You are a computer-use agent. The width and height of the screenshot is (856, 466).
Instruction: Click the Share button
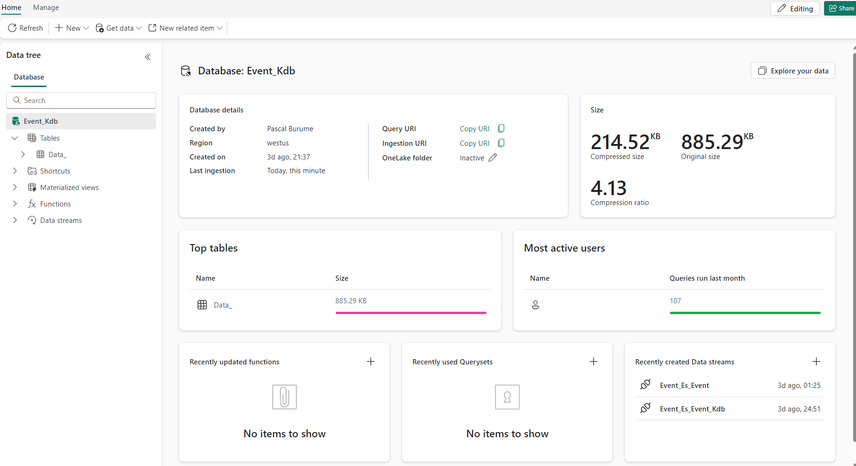841,8
